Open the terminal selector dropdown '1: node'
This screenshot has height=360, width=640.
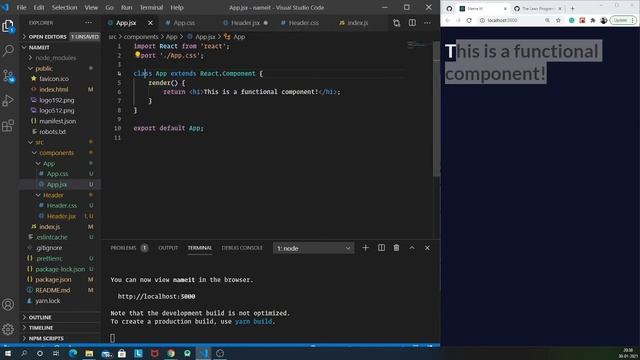[313, 248]
